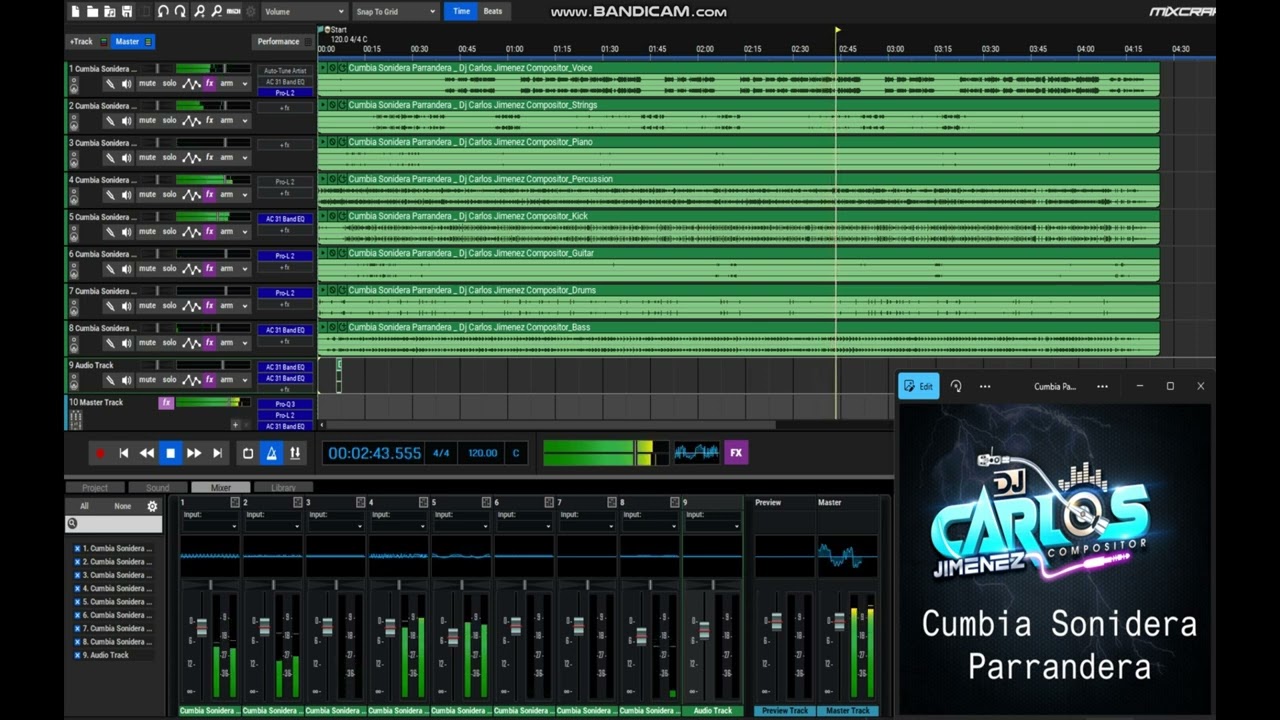Uncheck 9. Audio Track in mixer list
The image size is (1280, 720).
pyautogui.click(x=77, y=655)
